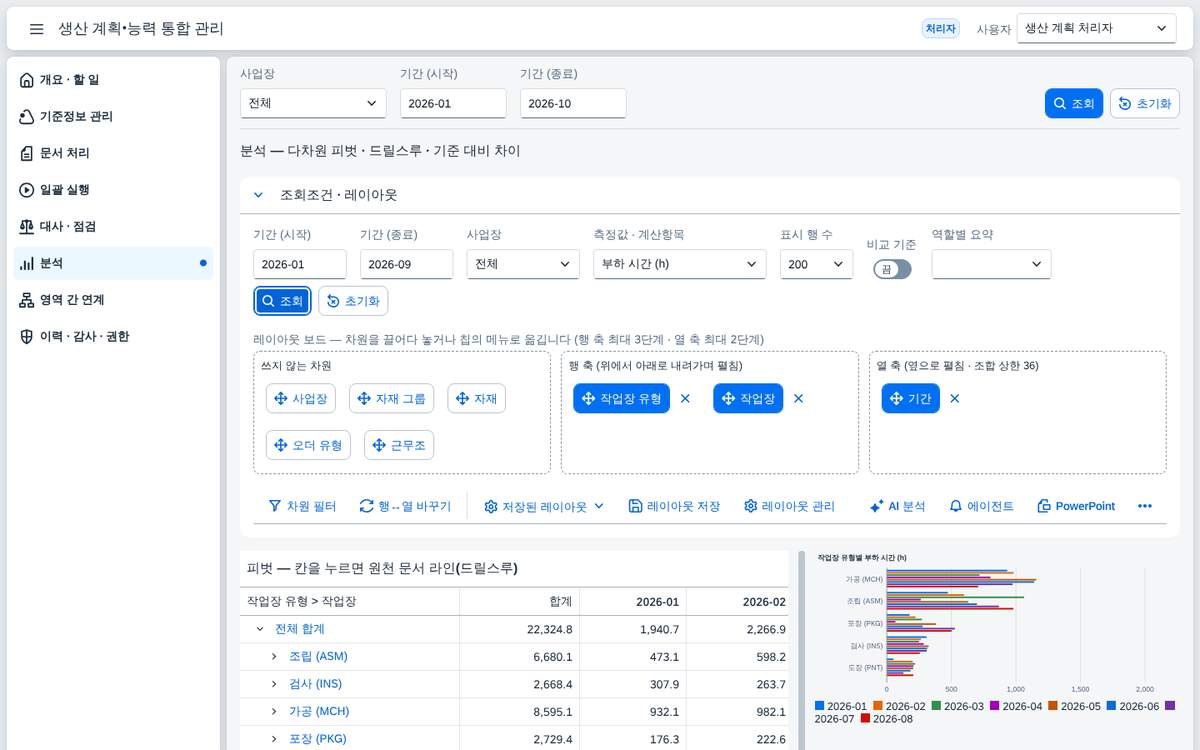Click the 2026-02 column header

(739, 601)
